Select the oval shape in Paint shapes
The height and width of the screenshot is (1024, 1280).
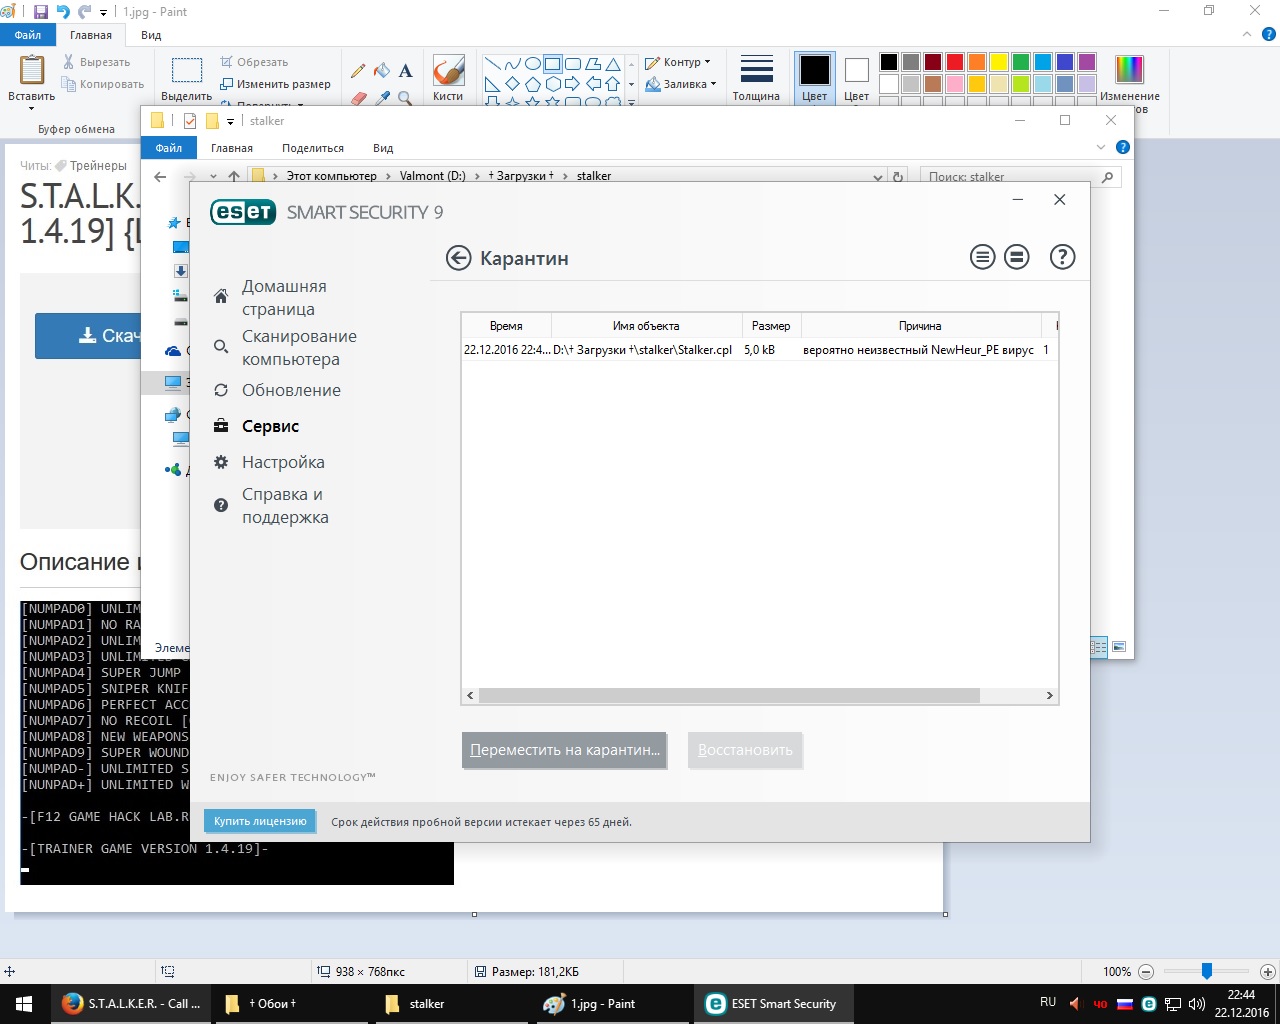coord(532,63)
